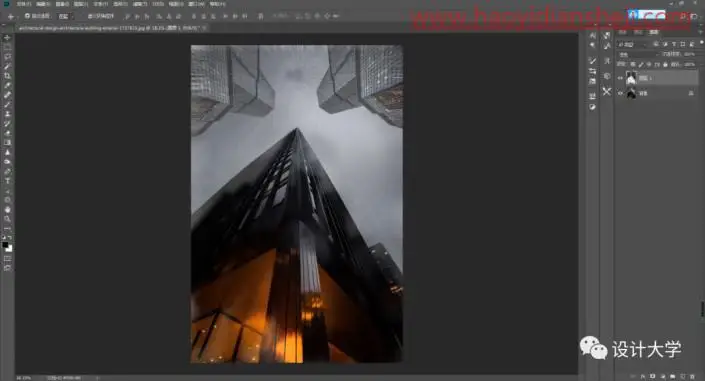Toggle Quick Mask mode in toolbar
This screenshot has height=381, width=705.
[7, 259]
